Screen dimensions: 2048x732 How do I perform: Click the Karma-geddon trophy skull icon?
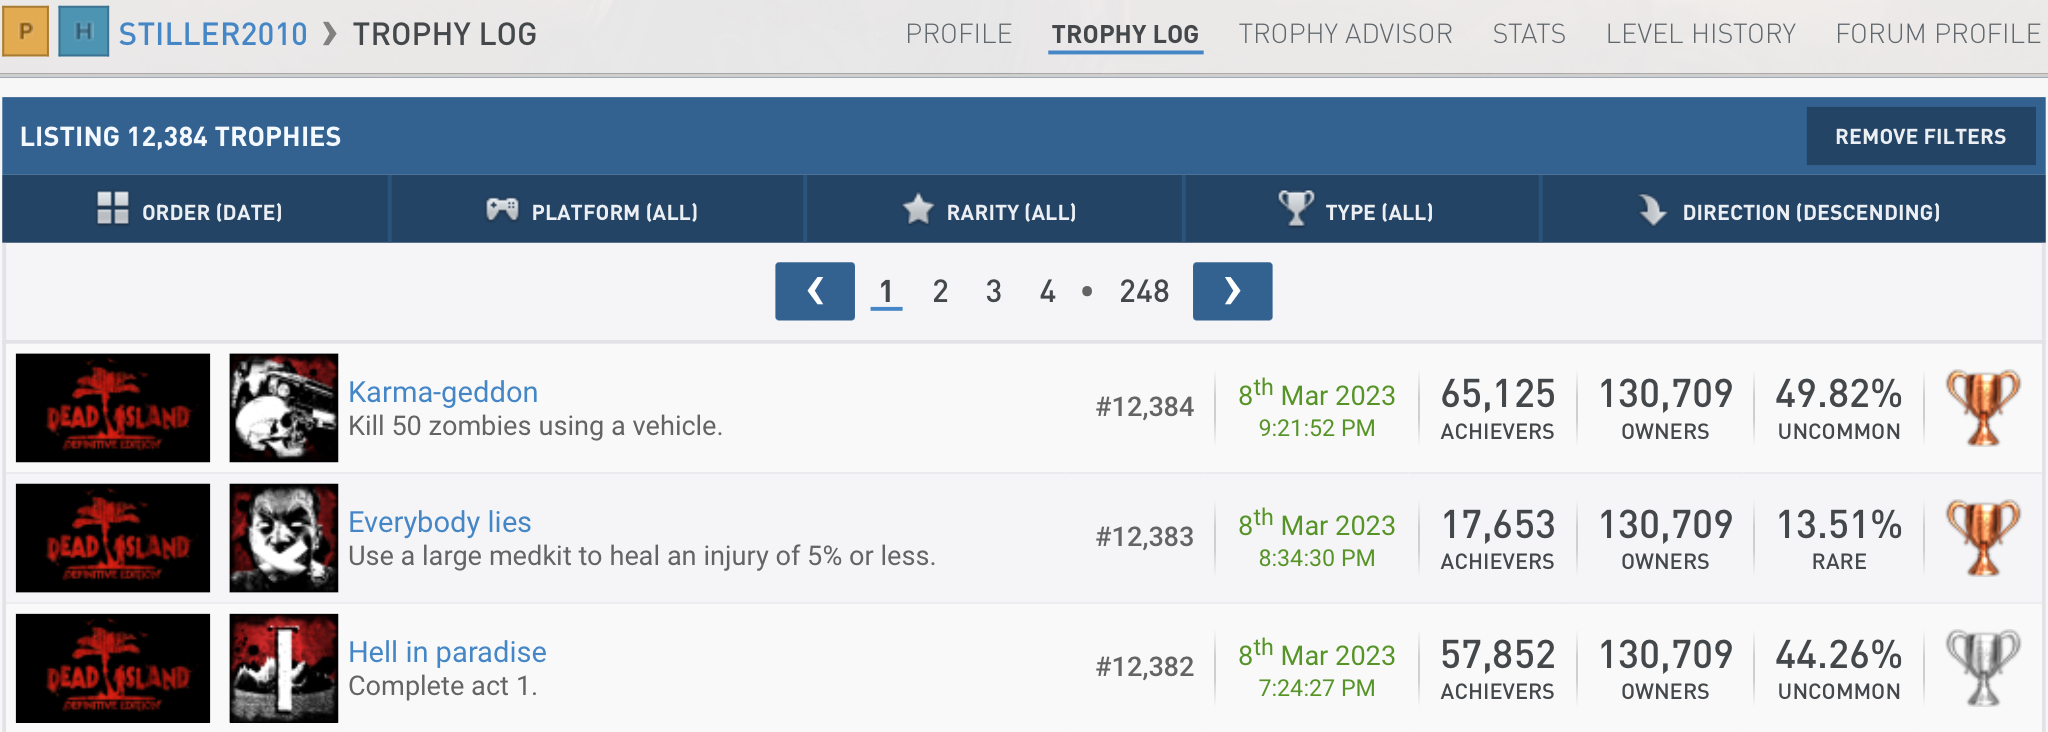[283, 407]
